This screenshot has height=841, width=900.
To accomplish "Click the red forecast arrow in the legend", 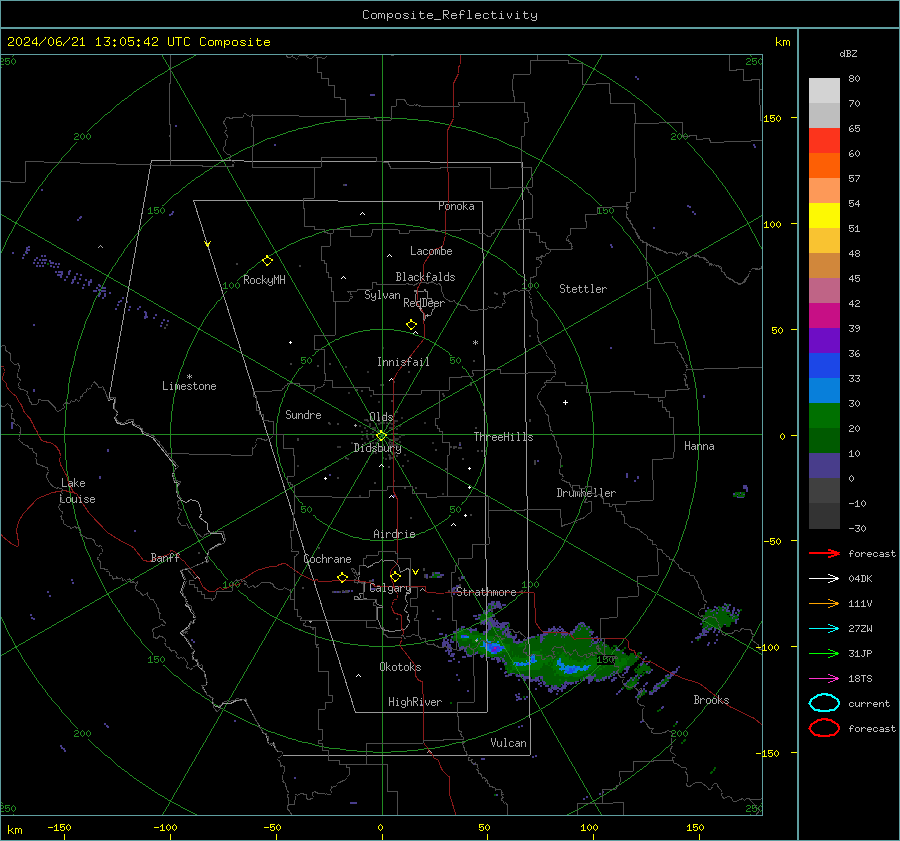I will tap(824, 553).
